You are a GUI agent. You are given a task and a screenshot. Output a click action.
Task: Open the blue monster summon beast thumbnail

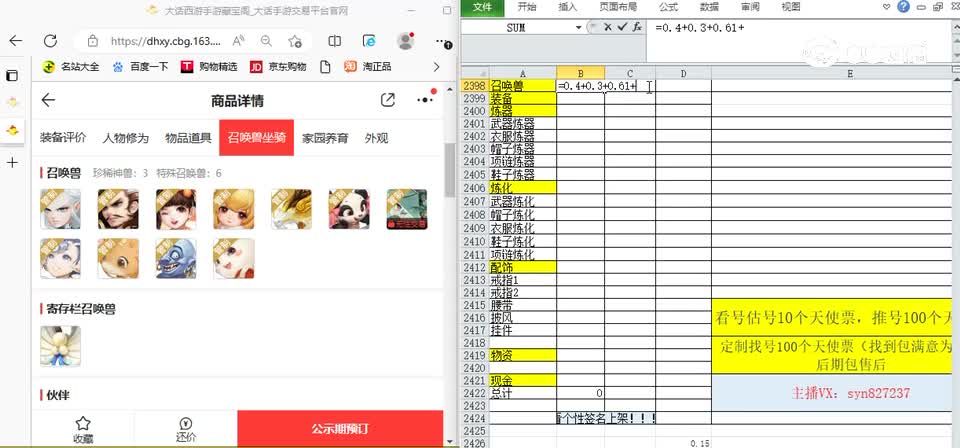coord(176,259)
